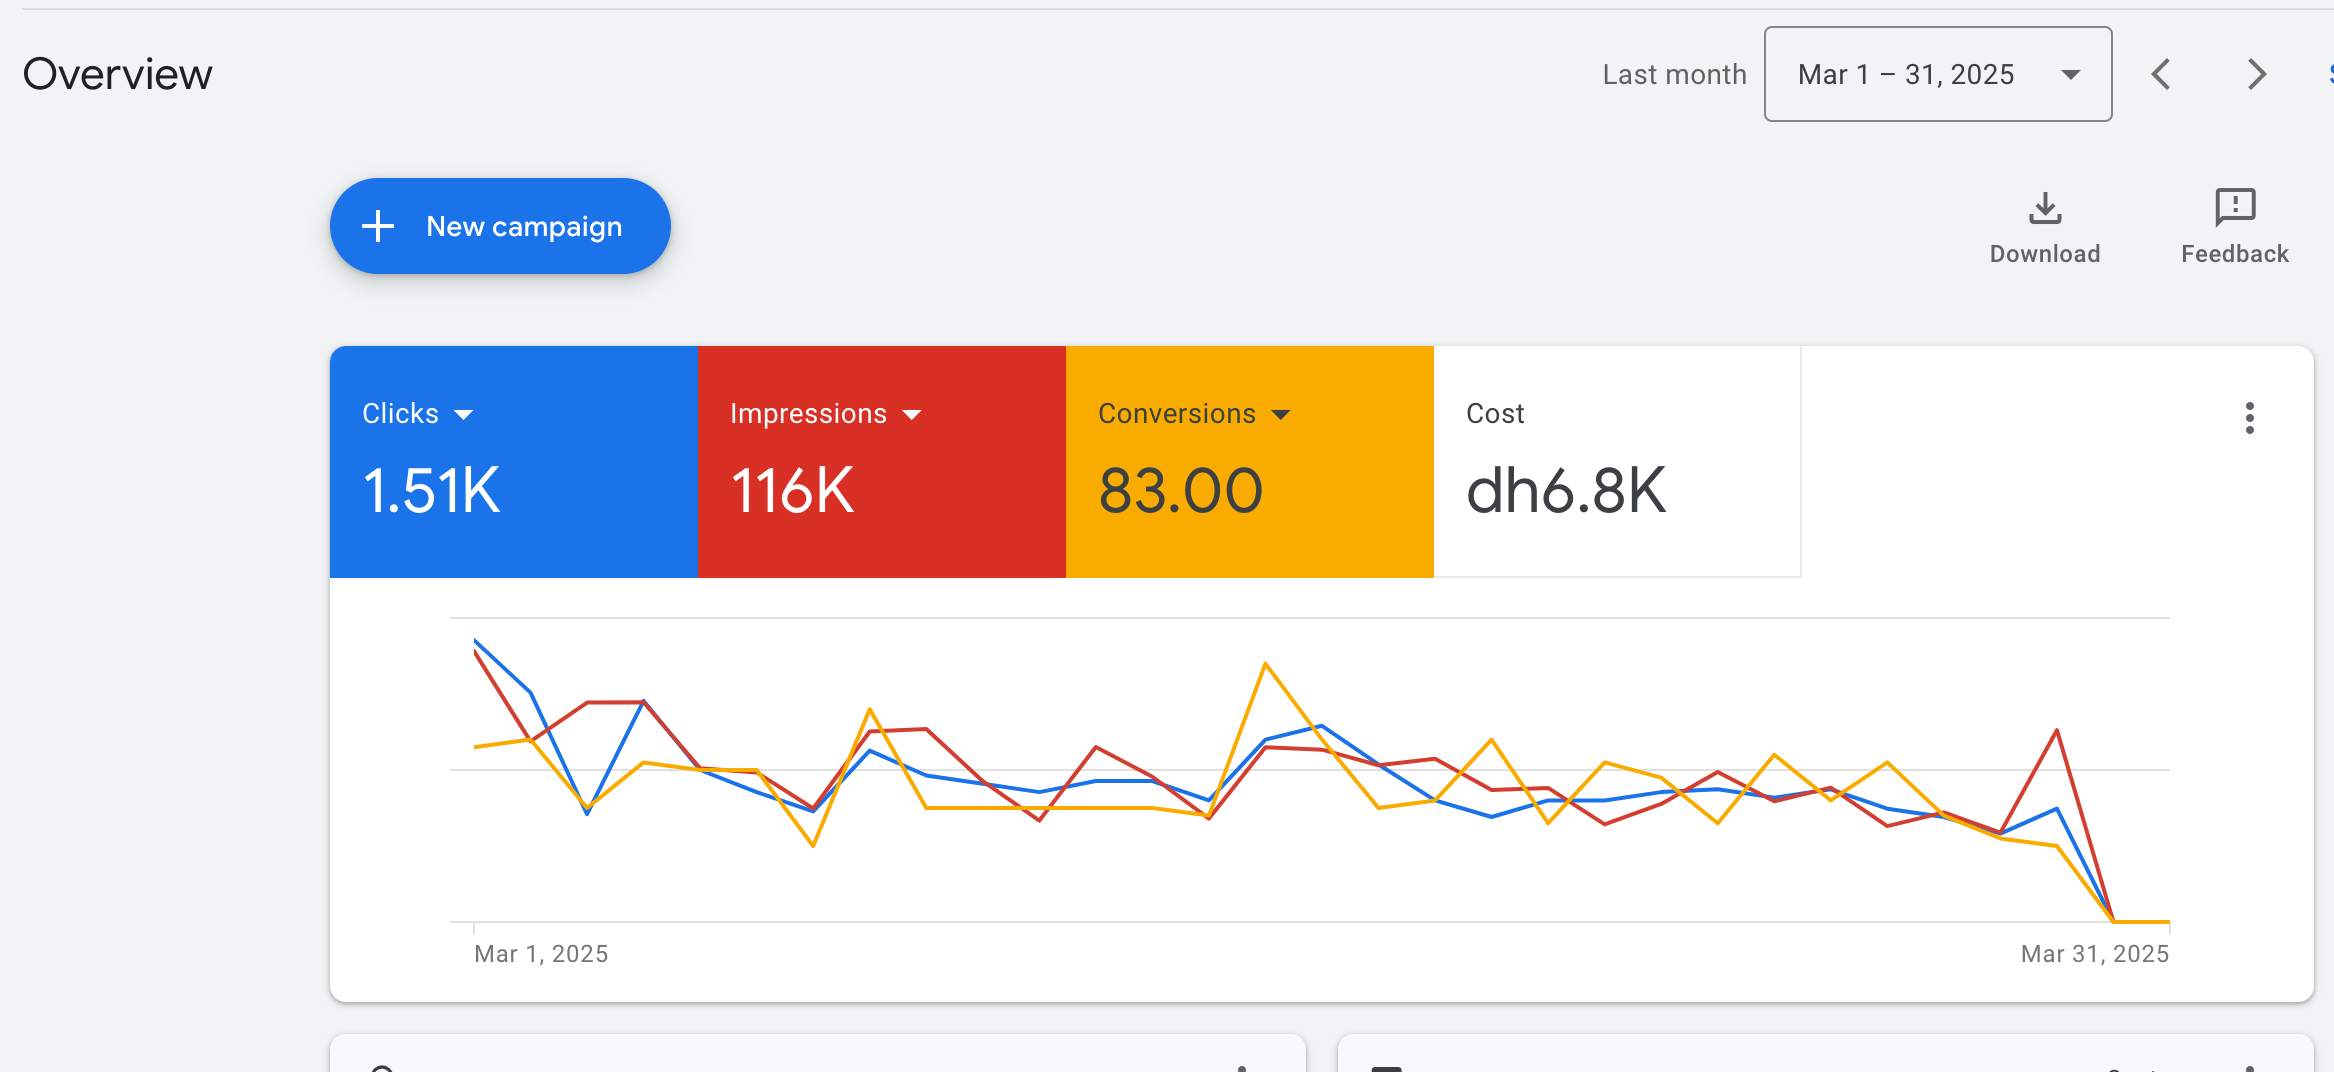The image size is (2334, 1072).
Task: Click the Overview page heading
Action: tap(118, 74)
